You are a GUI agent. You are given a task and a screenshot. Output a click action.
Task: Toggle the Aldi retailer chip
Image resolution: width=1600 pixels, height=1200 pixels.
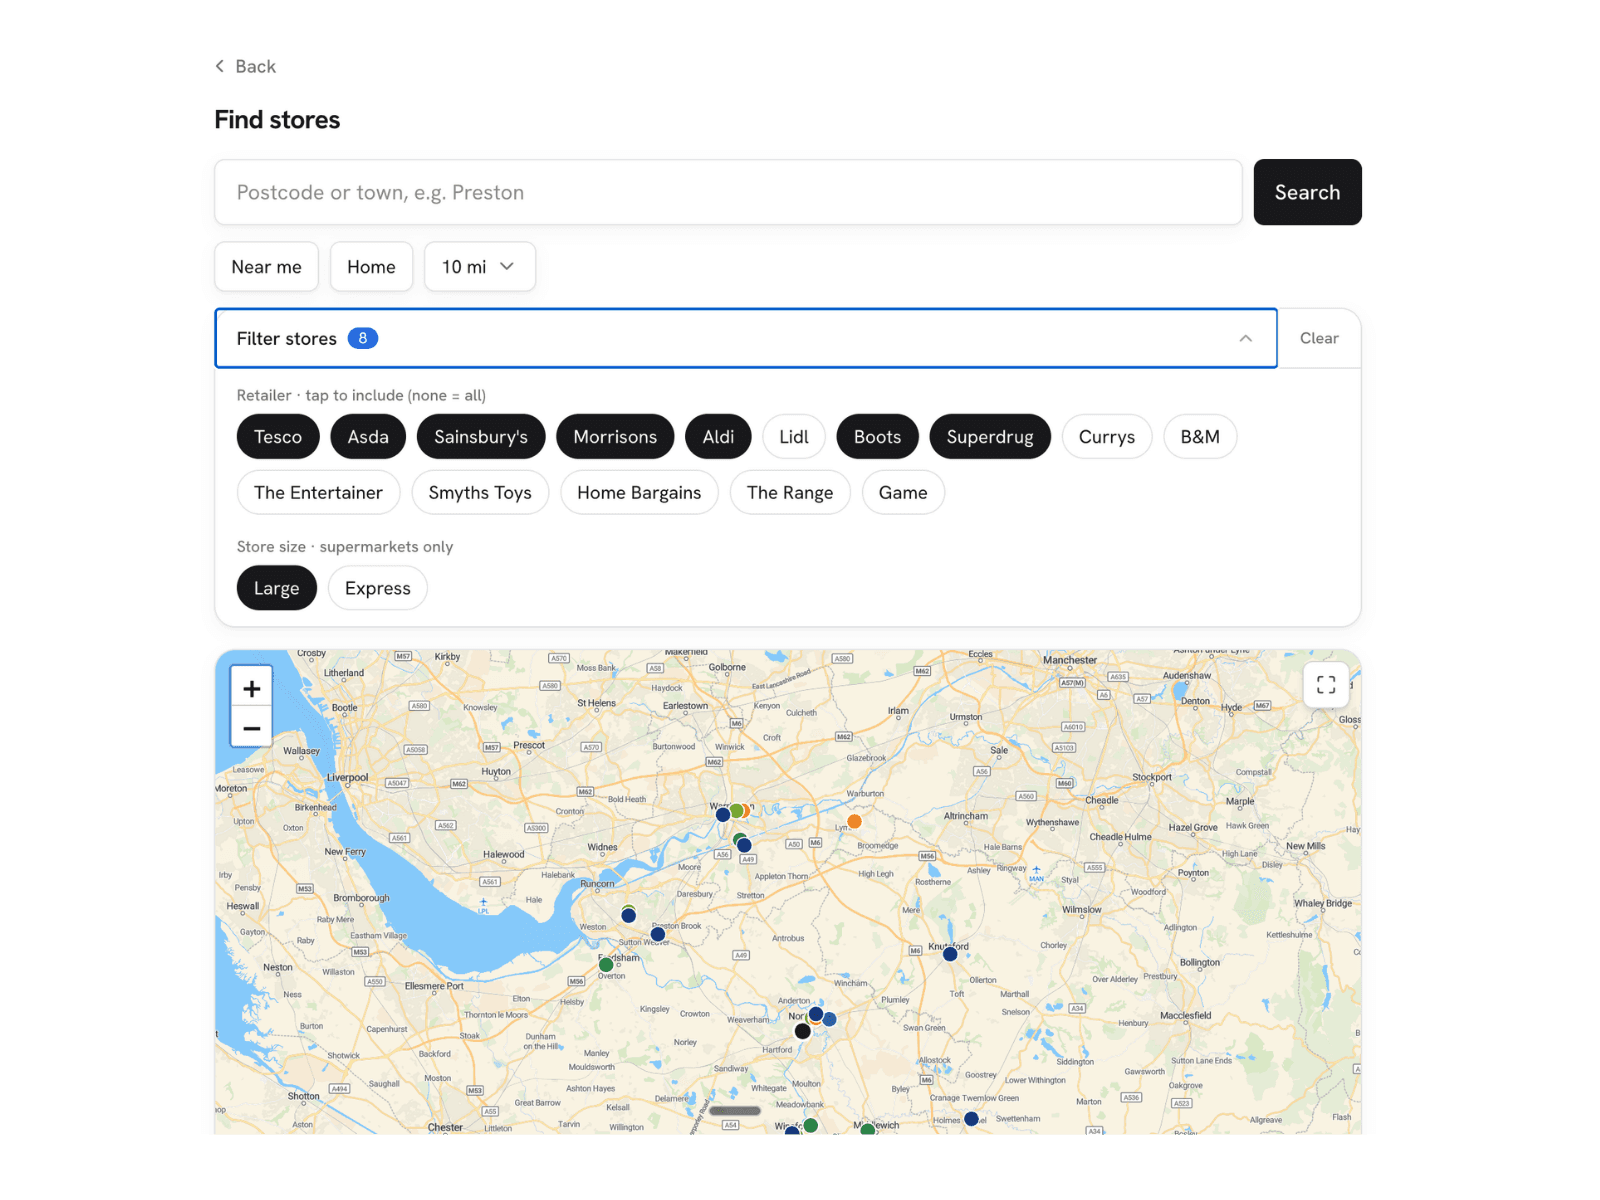pos(718,437)
